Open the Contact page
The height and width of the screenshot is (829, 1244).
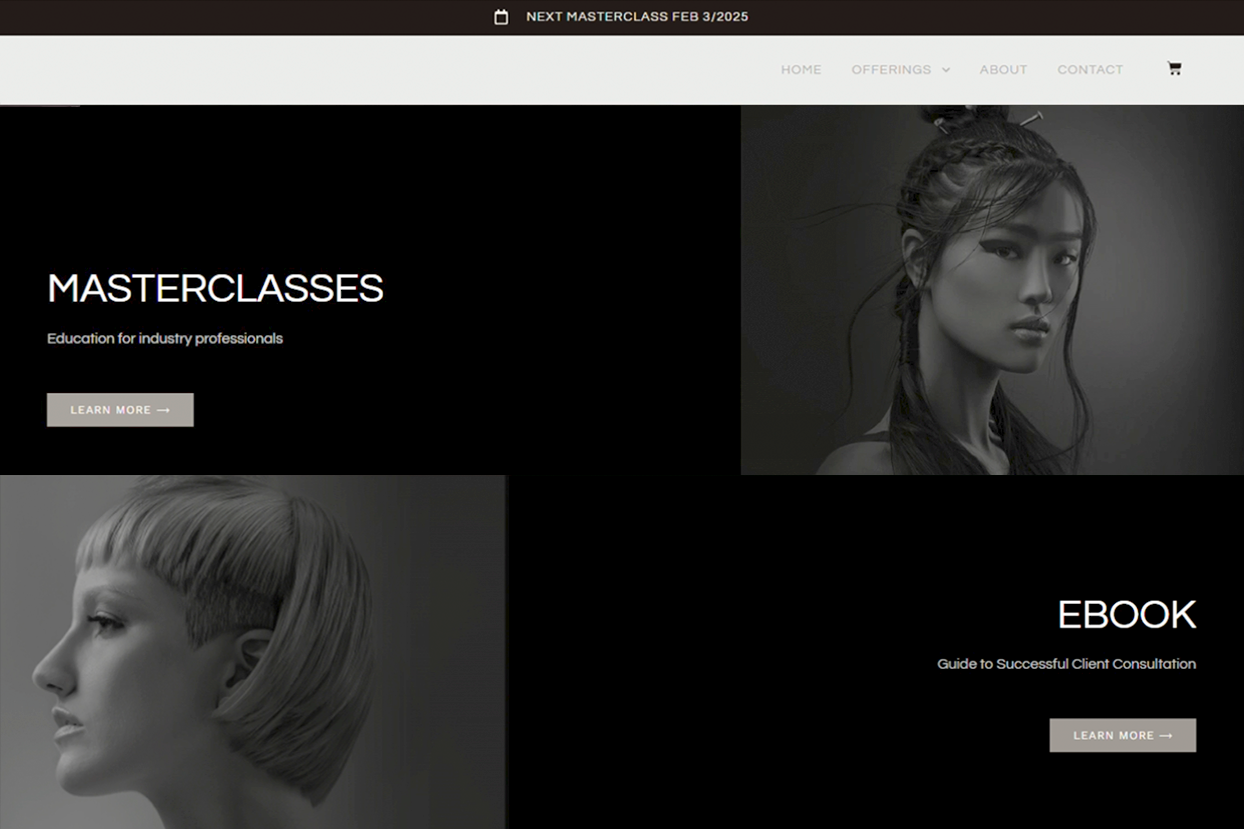1090,70
